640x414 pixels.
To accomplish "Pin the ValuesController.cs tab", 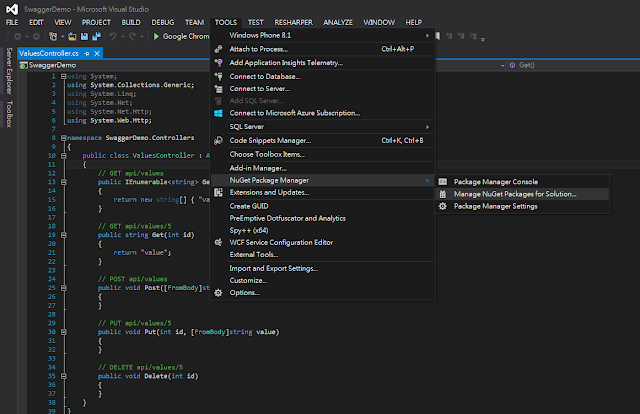I will [x=88, y=52].
